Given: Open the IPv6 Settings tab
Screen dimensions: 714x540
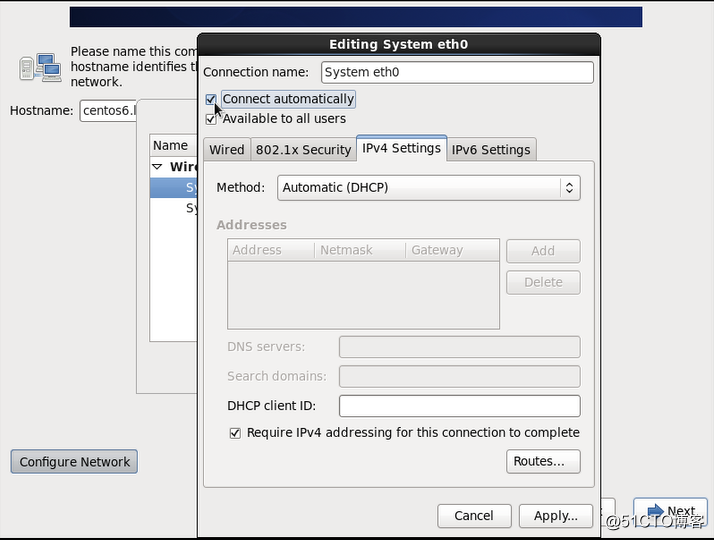Looking at the screenshot, I should tap(491, 150).
